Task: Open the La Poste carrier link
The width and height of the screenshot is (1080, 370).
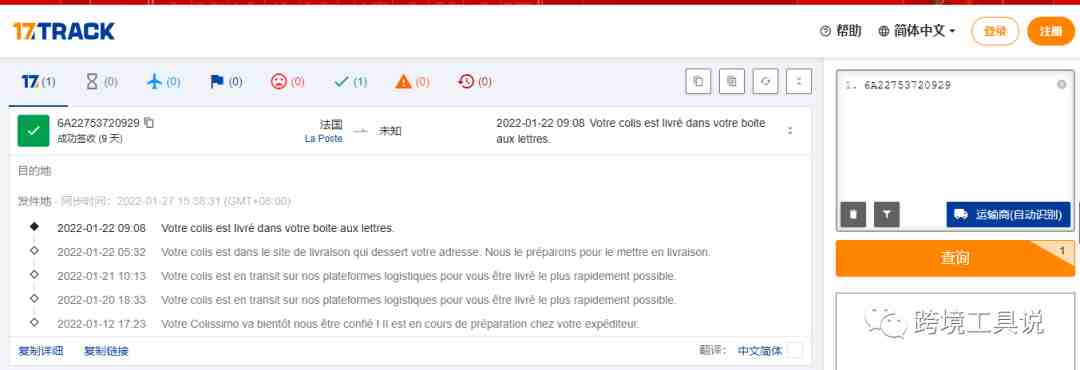Action: 324,138
